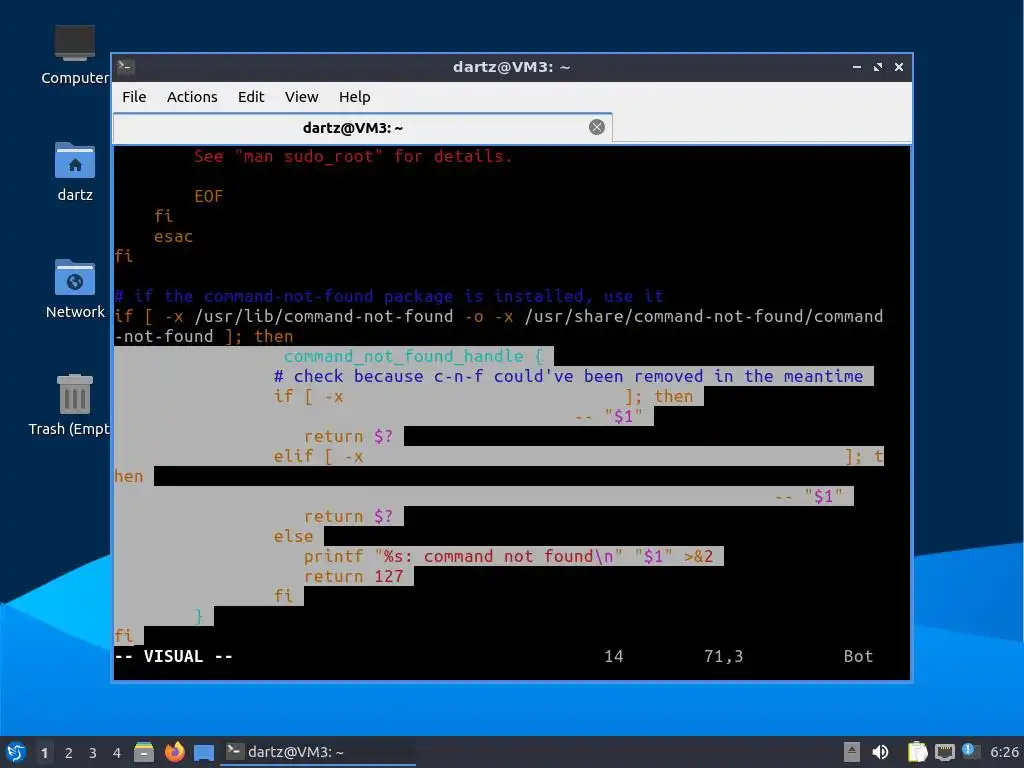Click the 'return 127' line
Screen dimensions: 1024x768
(353, 576)
